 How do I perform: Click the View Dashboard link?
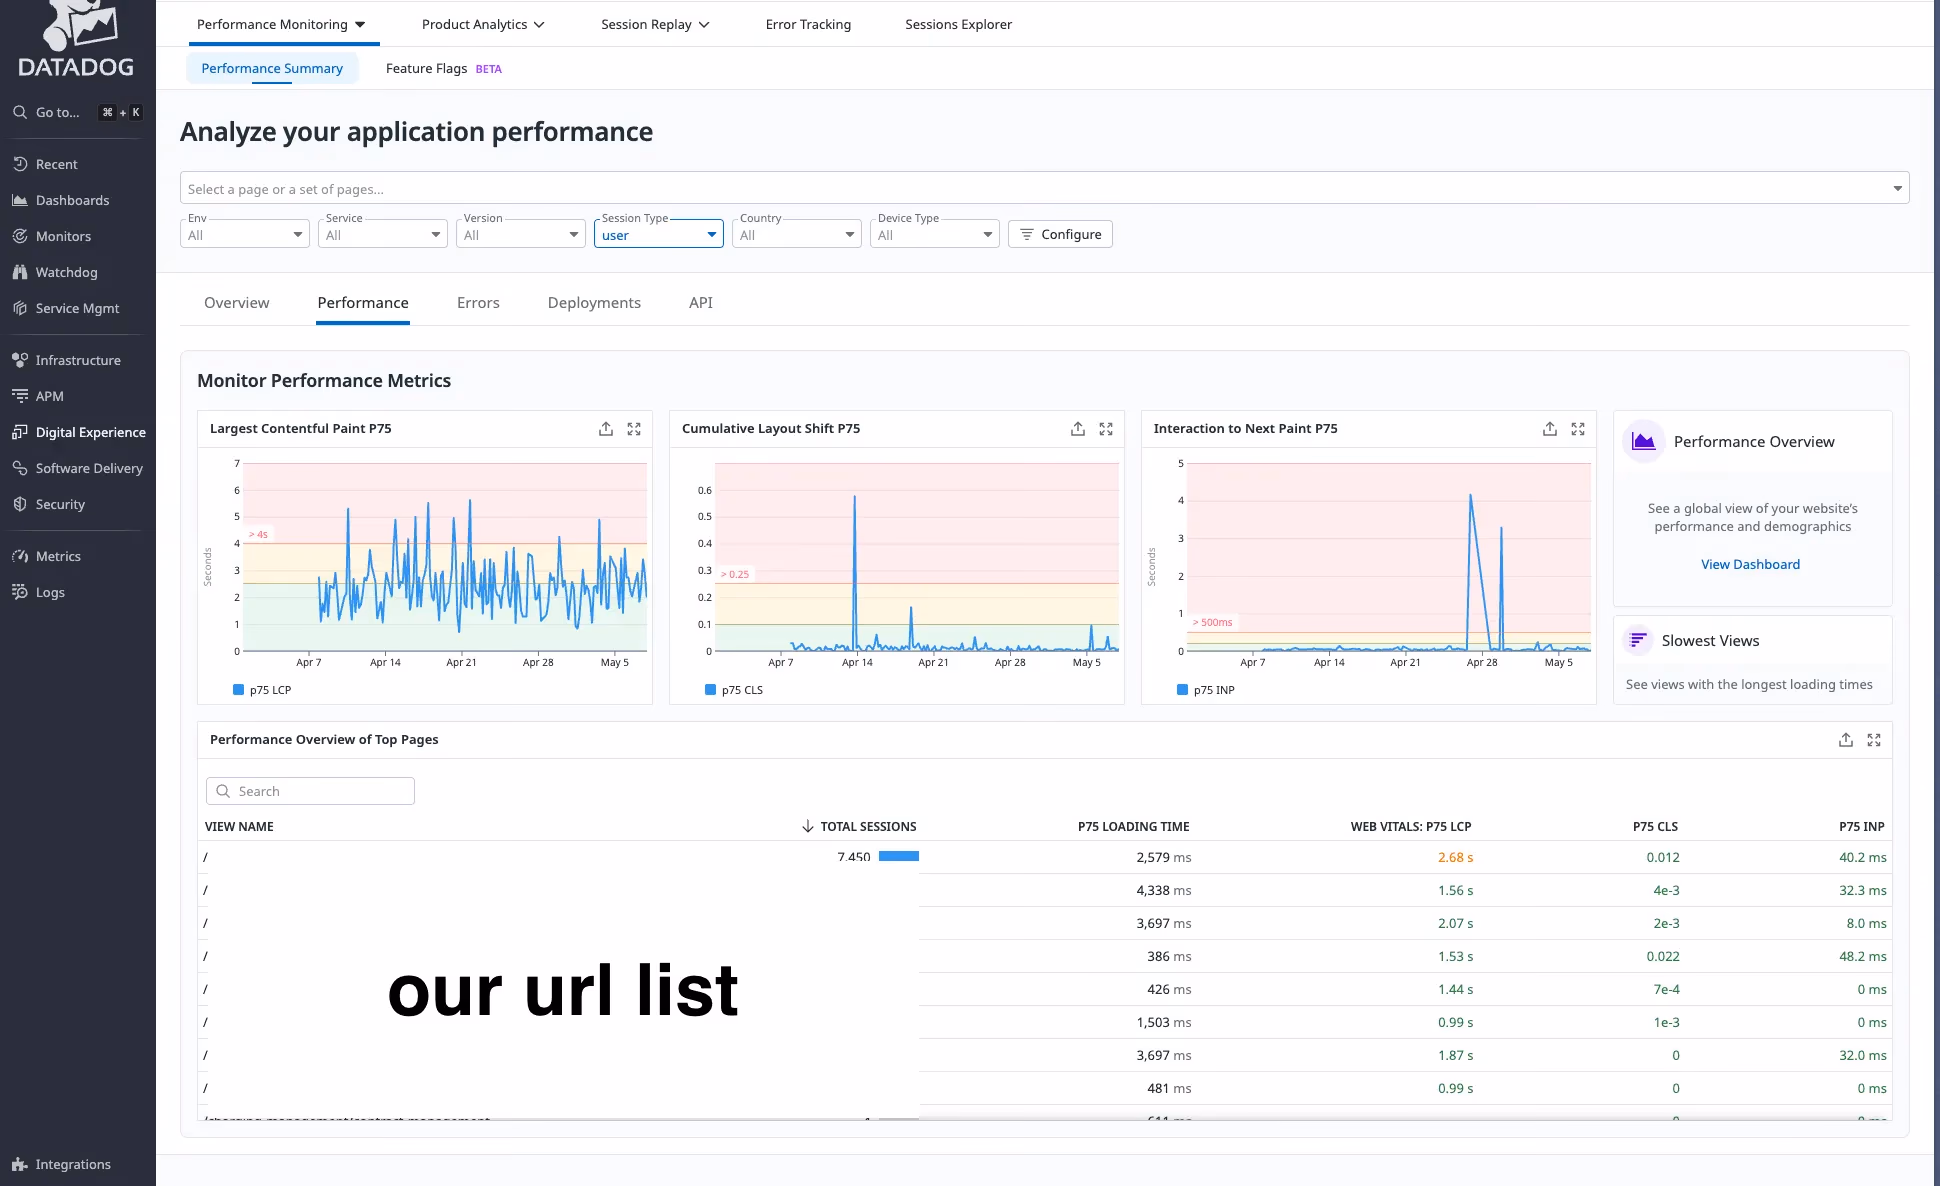1750,564
